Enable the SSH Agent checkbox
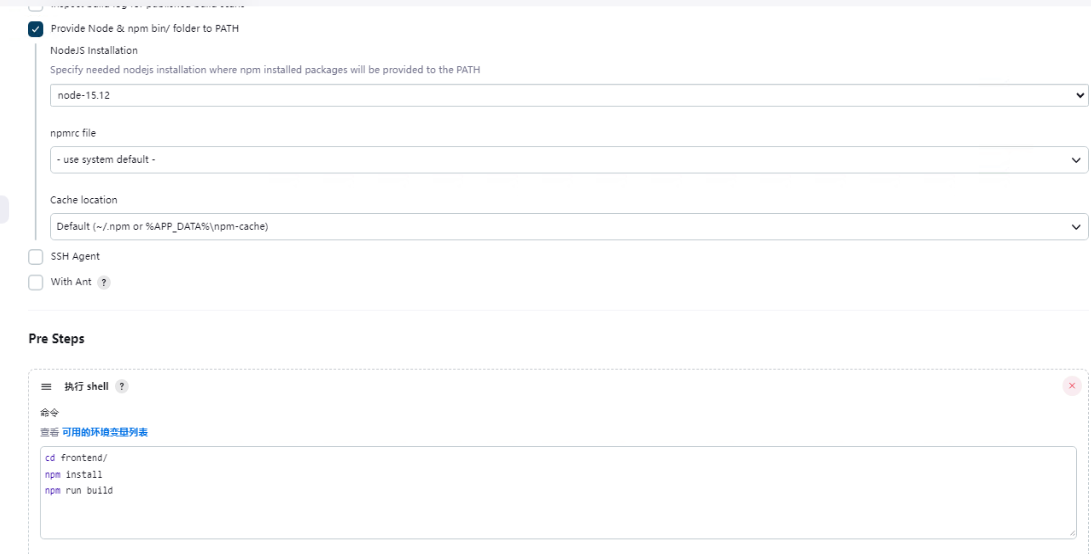 [x=36, y=257]
